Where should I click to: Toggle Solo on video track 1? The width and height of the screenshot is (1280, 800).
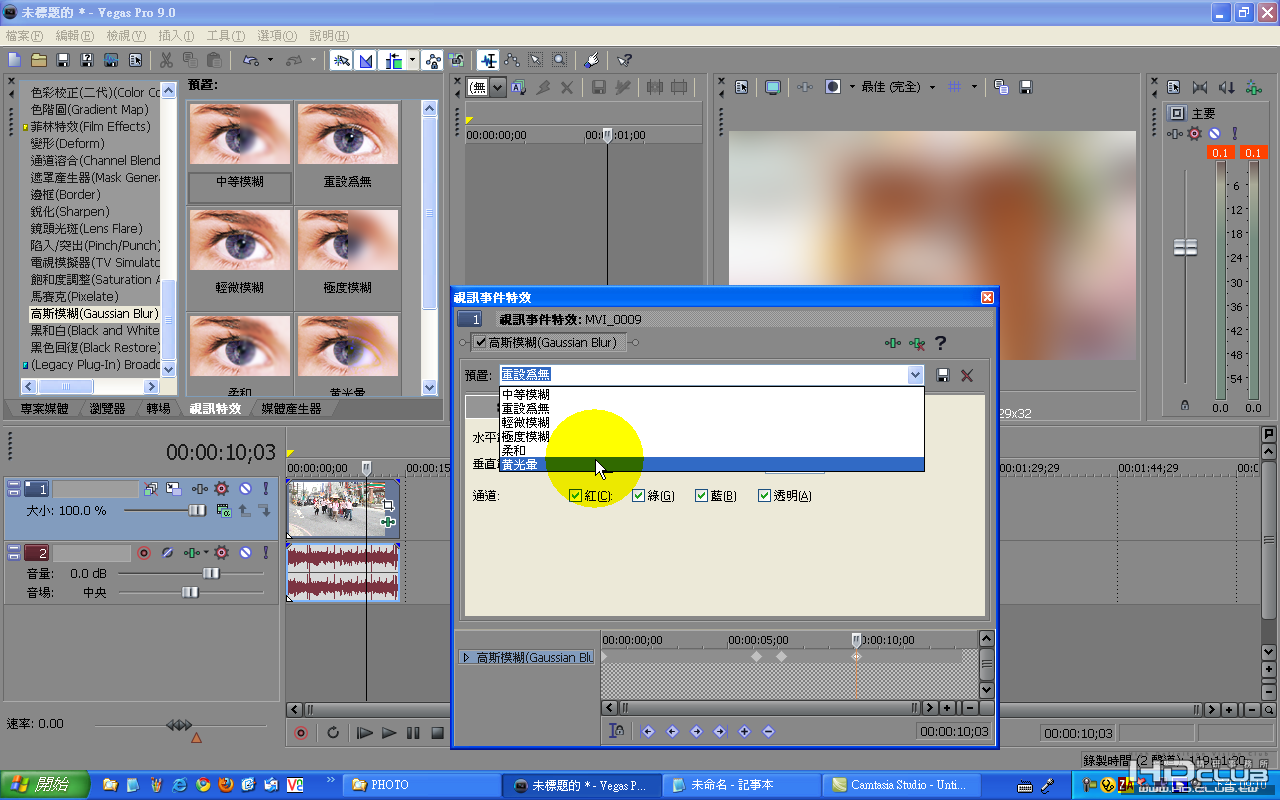[265, 489]
